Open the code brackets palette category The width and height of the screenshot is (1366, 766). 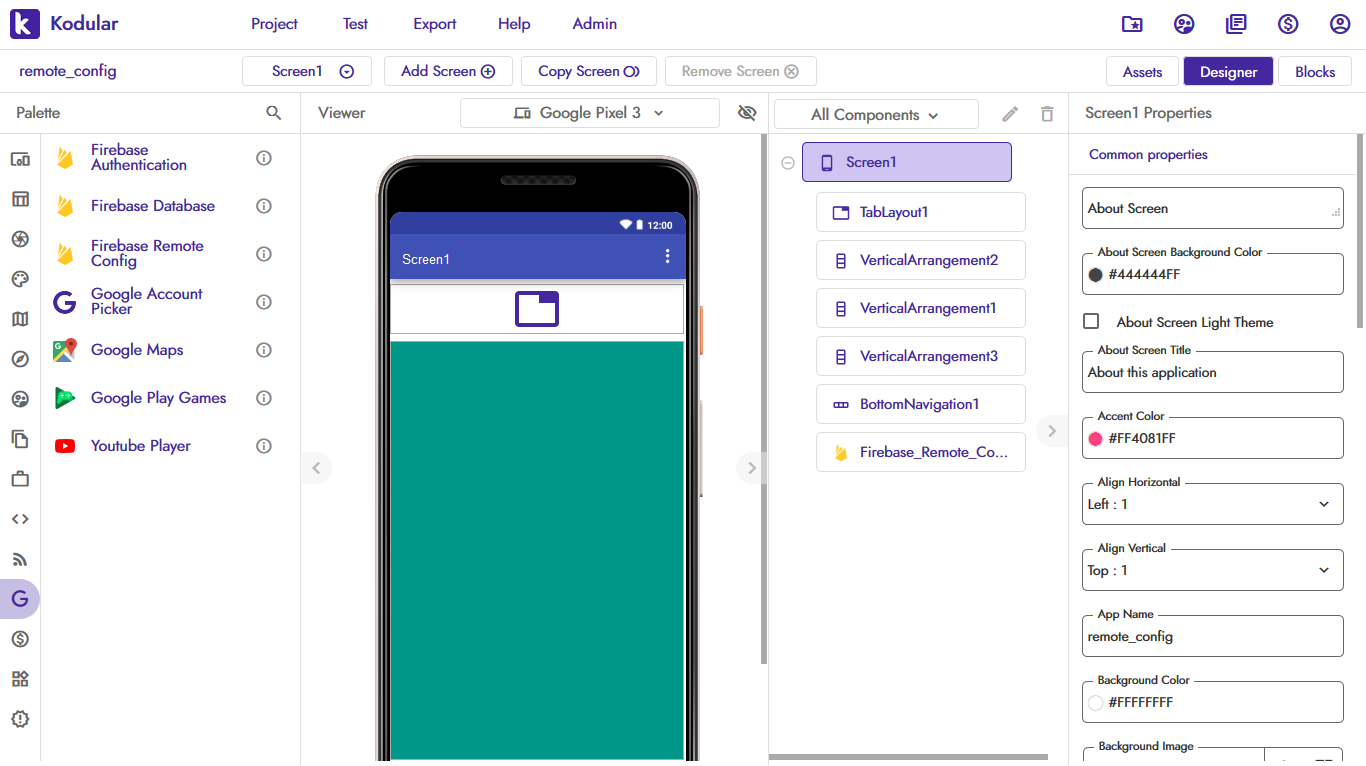click(x=20, y=519)
